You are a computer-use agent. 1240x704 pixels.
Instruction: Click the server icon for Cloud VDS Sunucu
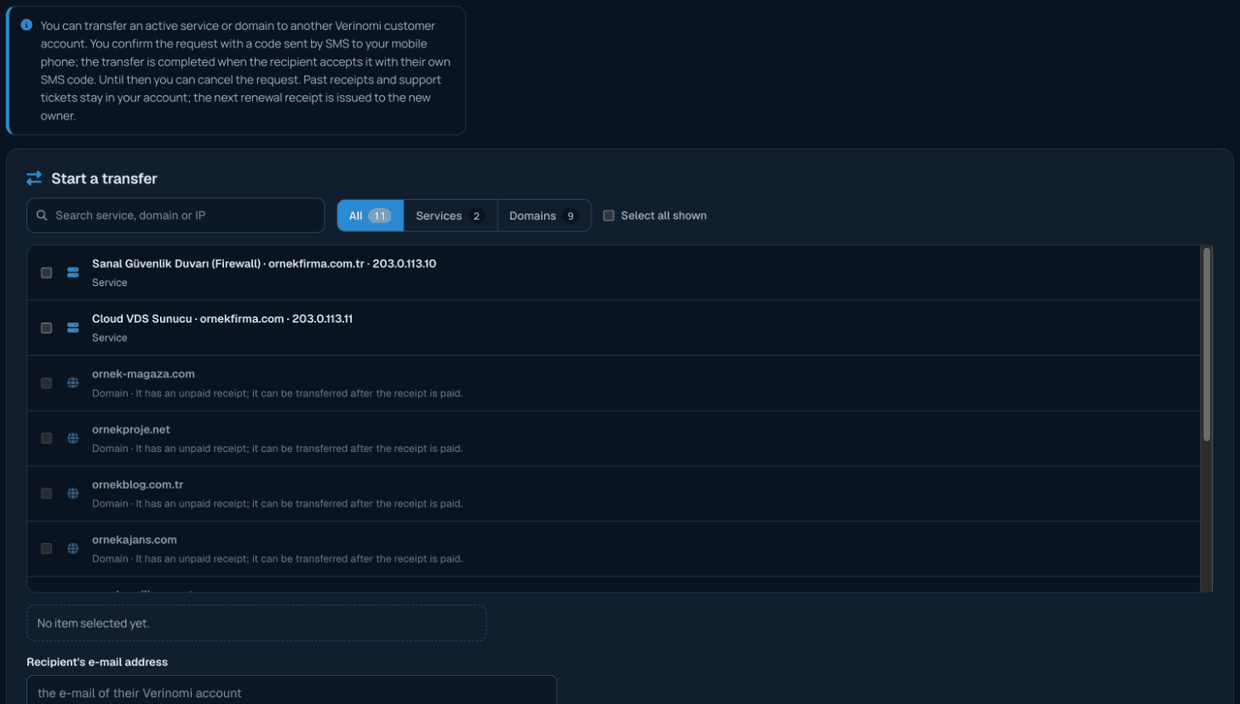73,328
